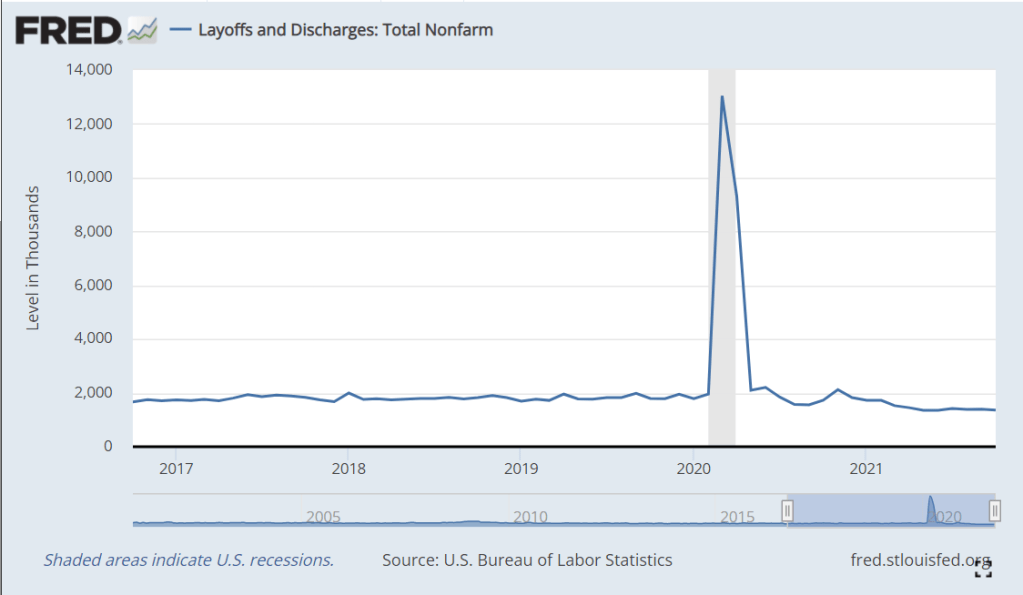This screenshot has width=1023, height=595.
Task: Click 2010 in the navigator timeline
Action: (530, 517)
